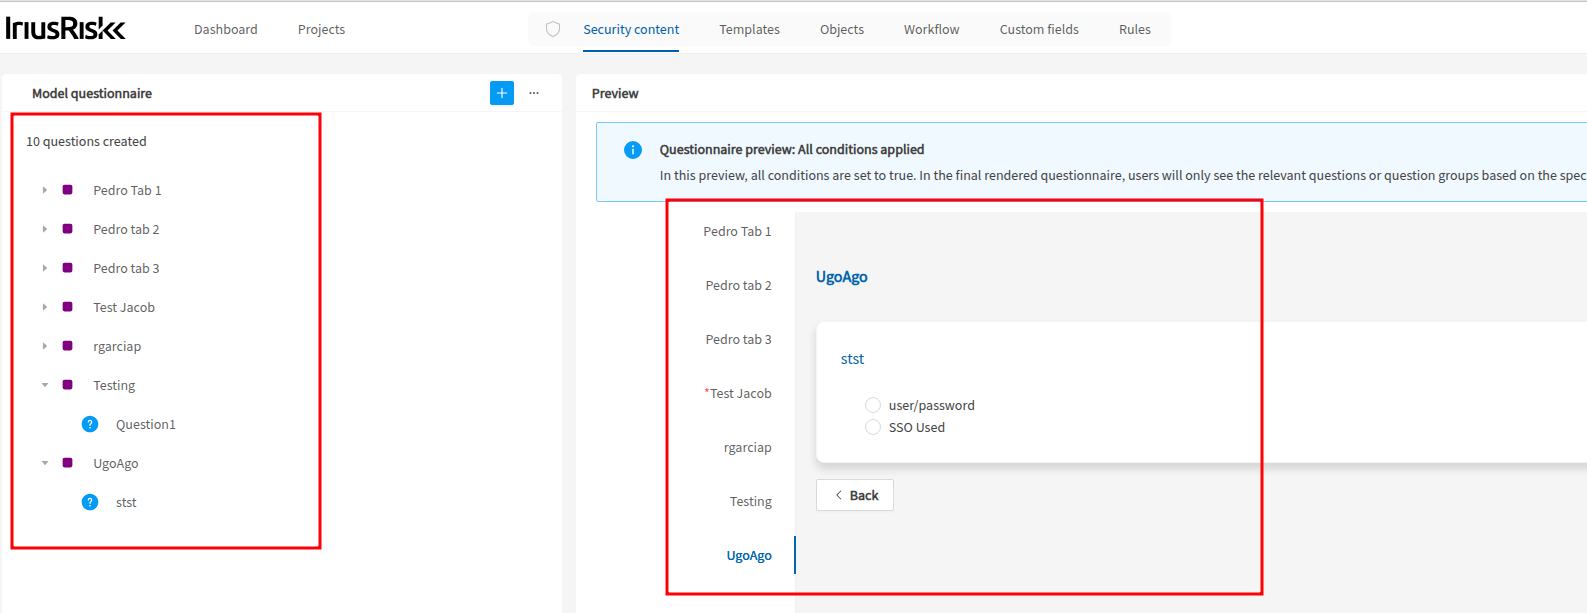Expand the Pedro Tab 1 tree node

tap(45, 190)
